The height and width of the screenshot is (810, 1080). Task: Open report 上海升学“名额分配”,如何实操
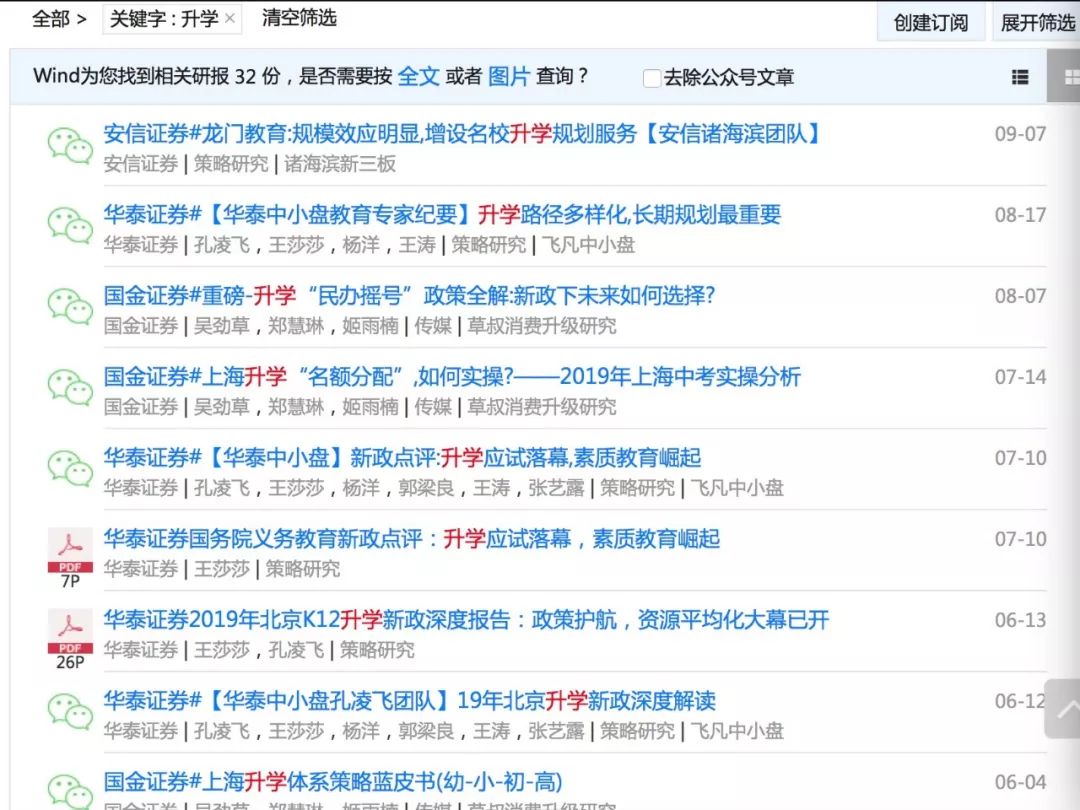click(452, 377)
